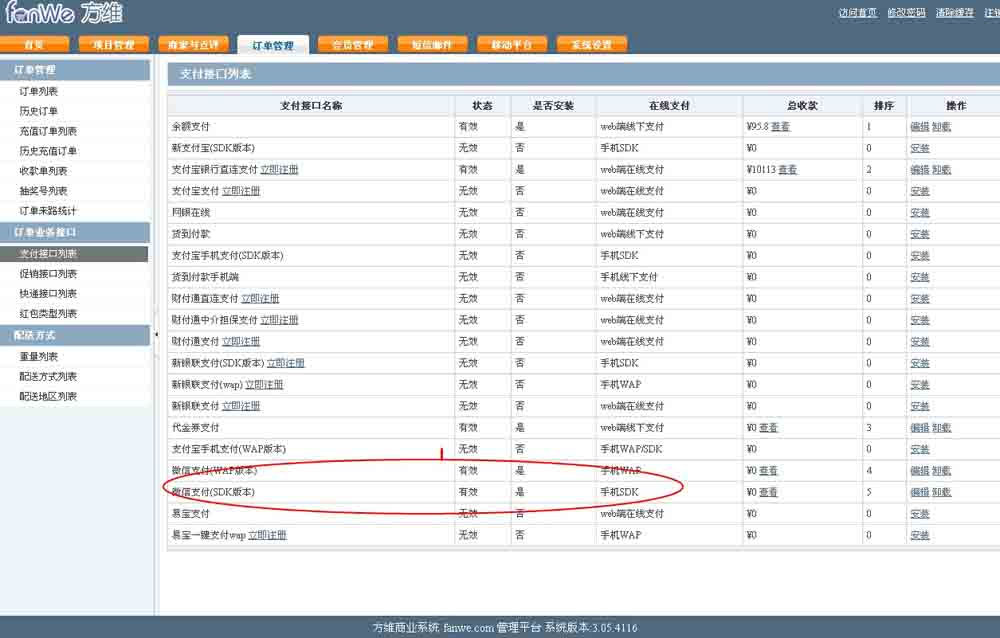Open 红包类型列表 in the sidebar
Screen dimensions: 1000x638
(48, 313)
